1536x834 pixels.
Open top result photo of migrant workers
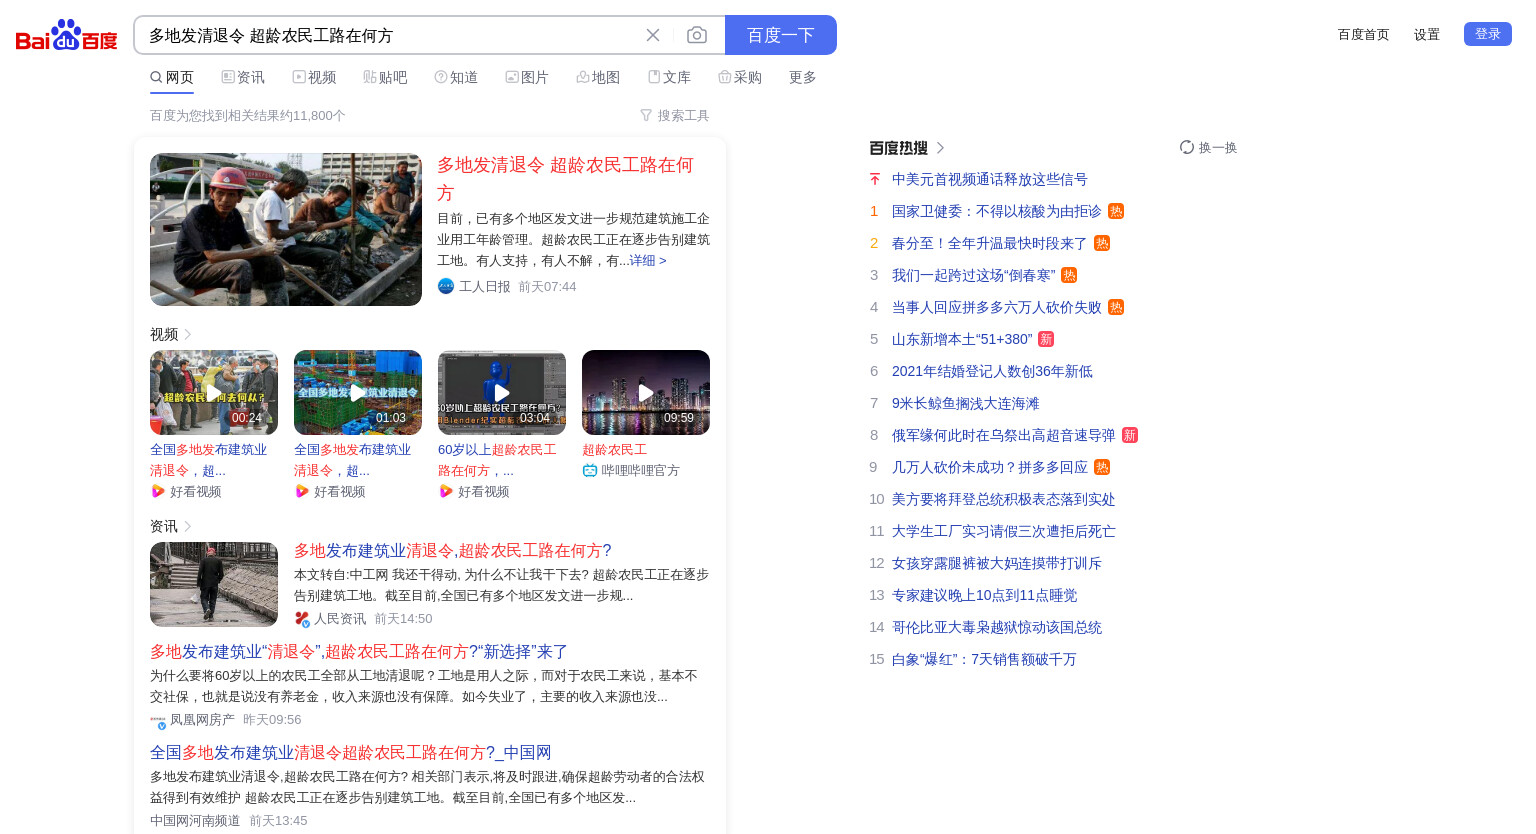[286, 229]
